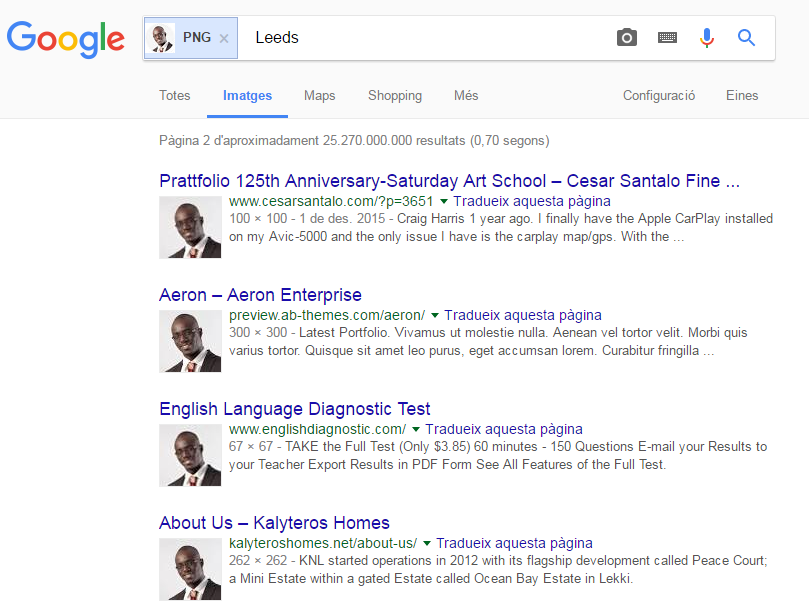This screenshot has height=616, width=809.
Task: Switch to the Totes tab
Action: (174, 95)
